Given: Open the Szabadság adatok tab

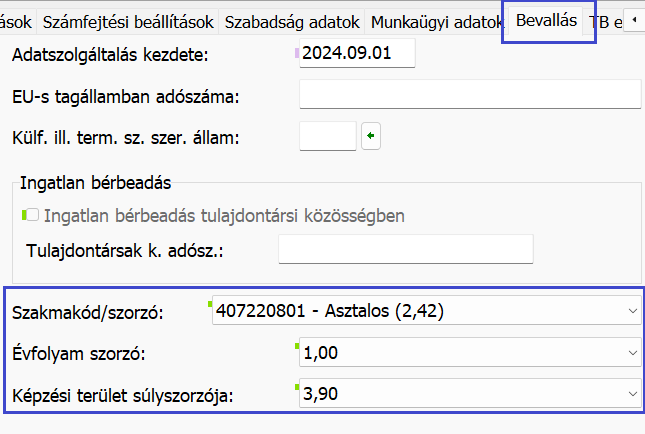Looking at the screenshot, I should point(292,21).
